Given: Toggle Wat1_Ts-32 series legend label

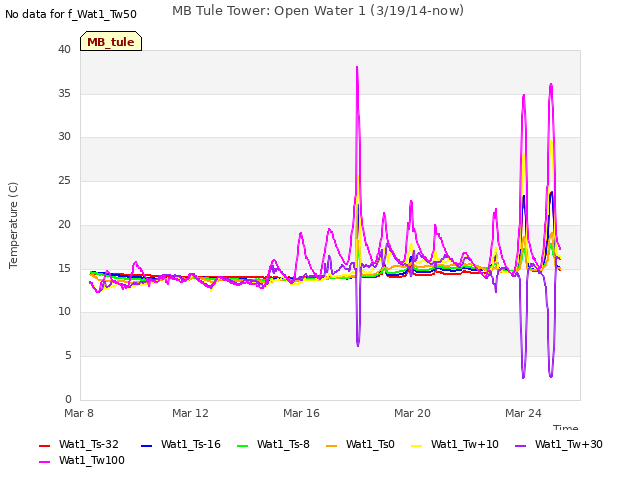Looking at the screenshot, I should point(89,444).
